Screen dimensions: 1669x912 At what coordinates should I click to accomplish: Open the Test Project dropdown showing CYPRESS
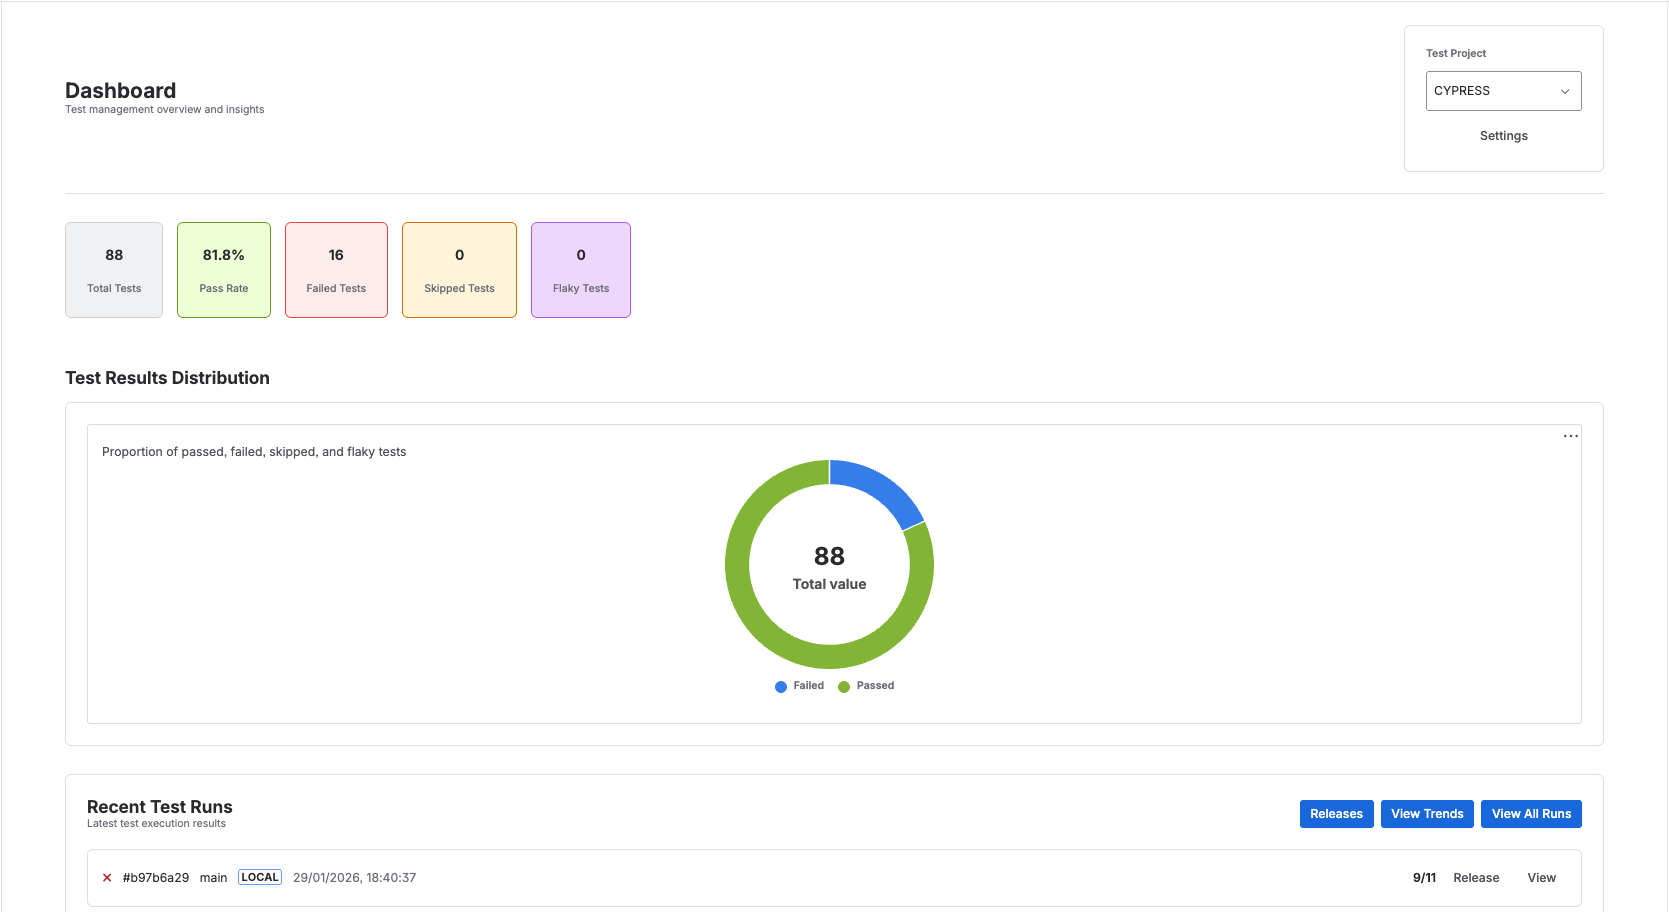point(1503,91)
